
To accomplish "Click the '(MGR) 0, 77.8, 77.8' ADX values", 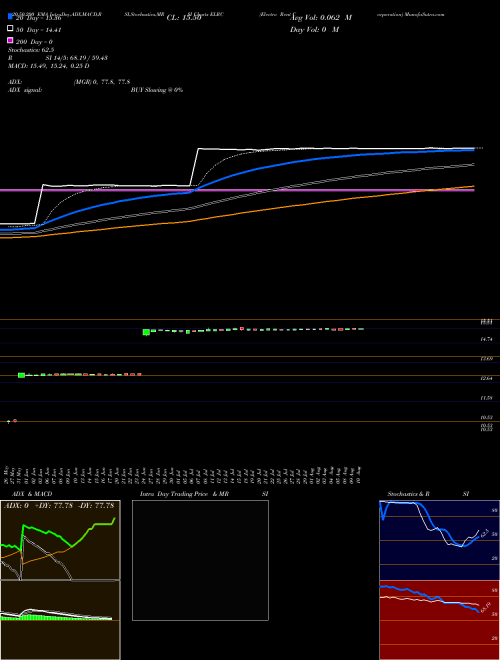I will tap(101, 82).
